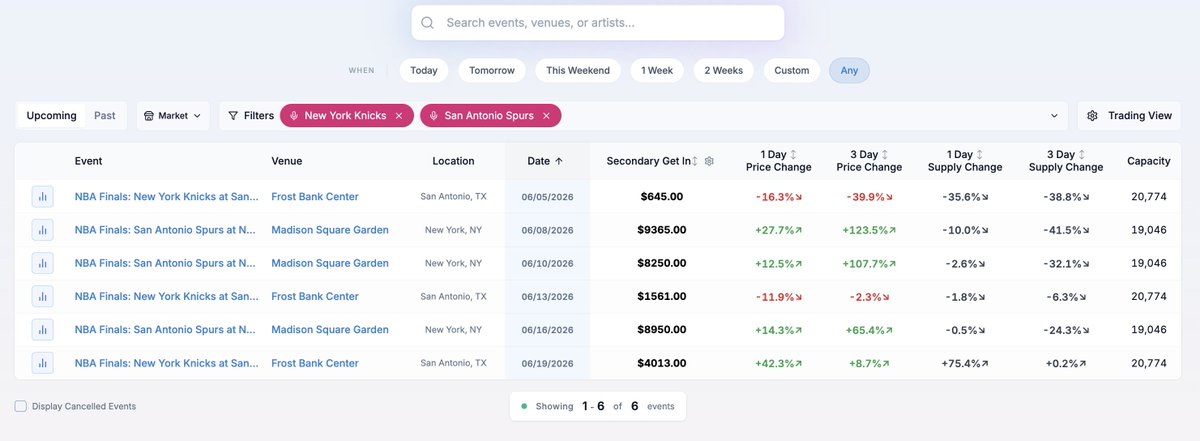The width and height of the screenshot is (1200, 441).
Task: Open Frost Bank Center link in 06/05/2026 row
Action: pyautogui.click(x=315, y=197)
